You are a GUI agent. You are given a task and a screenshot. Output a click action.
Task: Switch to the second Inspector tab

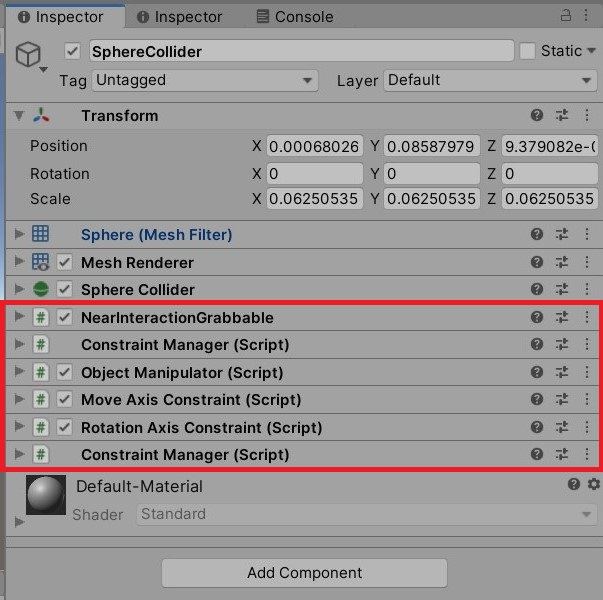[180, 17]
